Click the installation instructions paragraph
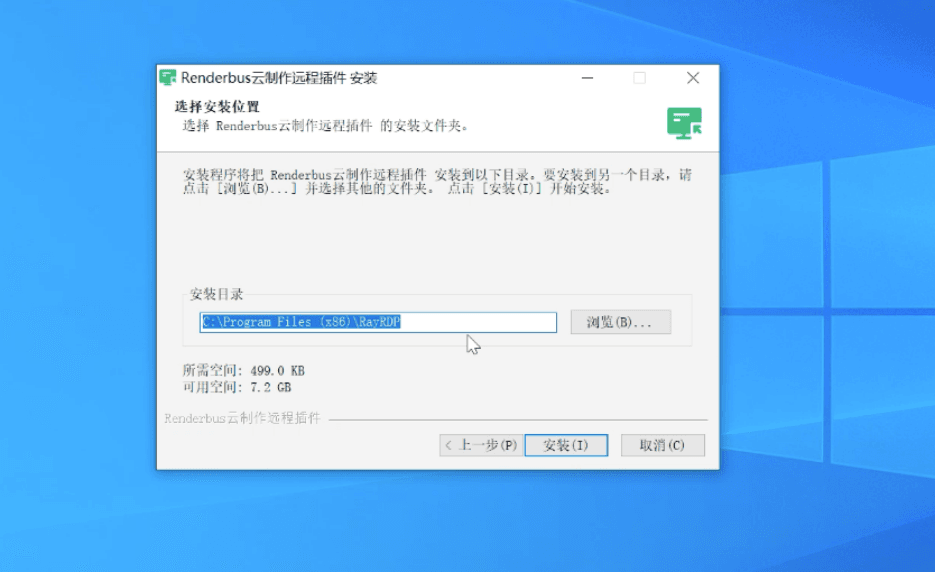 [437, 181]
